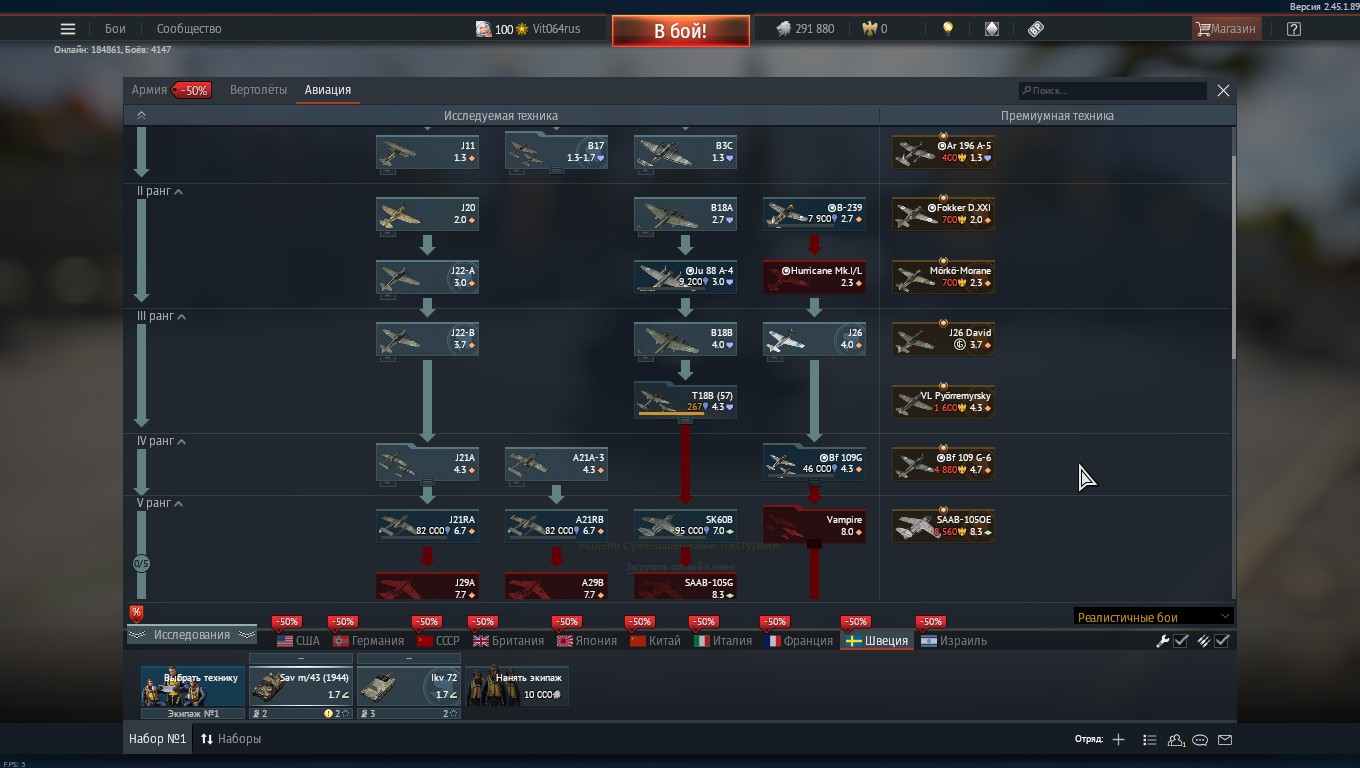
Task: Open the chat speech bubble icon
Action: tap(1200, 740)
